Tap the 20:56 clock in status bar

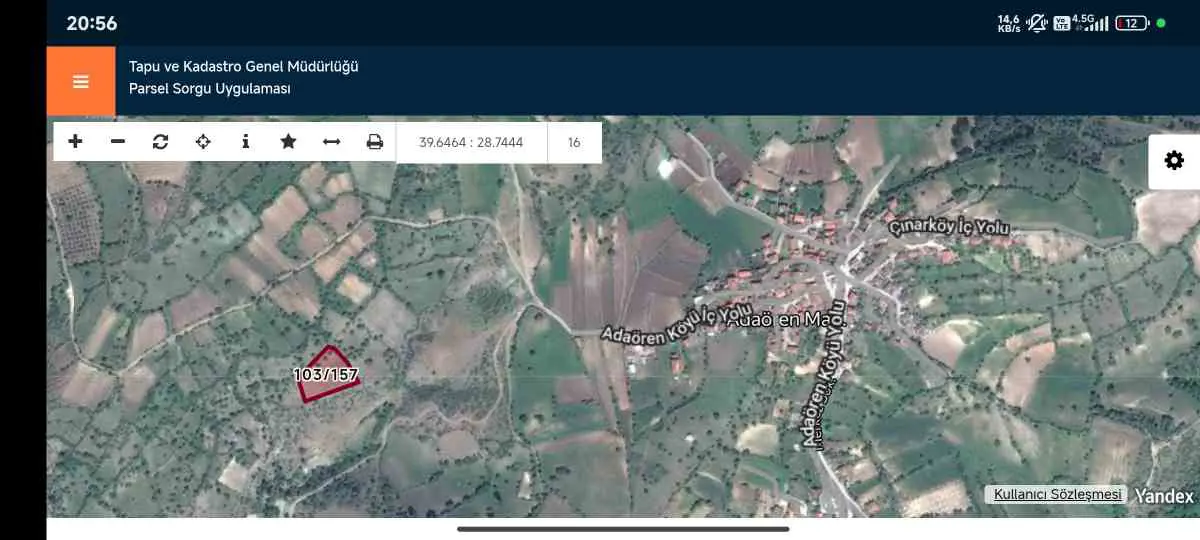tap(92, 23)
